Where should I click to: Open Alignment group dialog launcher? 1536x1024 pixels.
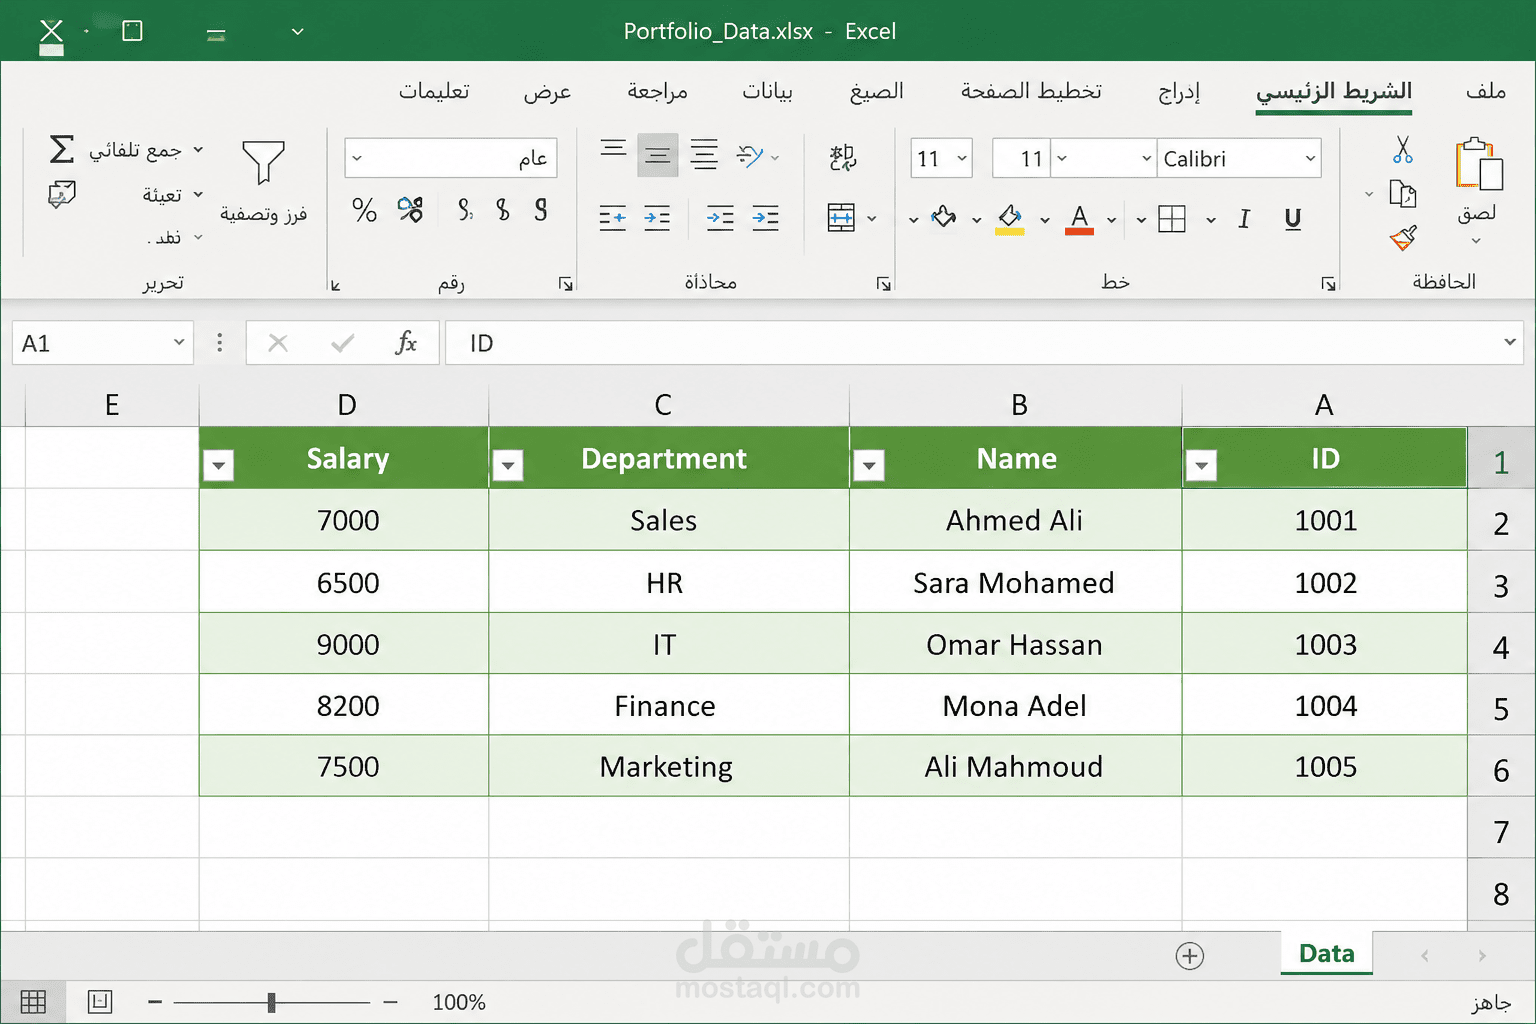click(884, 284)
